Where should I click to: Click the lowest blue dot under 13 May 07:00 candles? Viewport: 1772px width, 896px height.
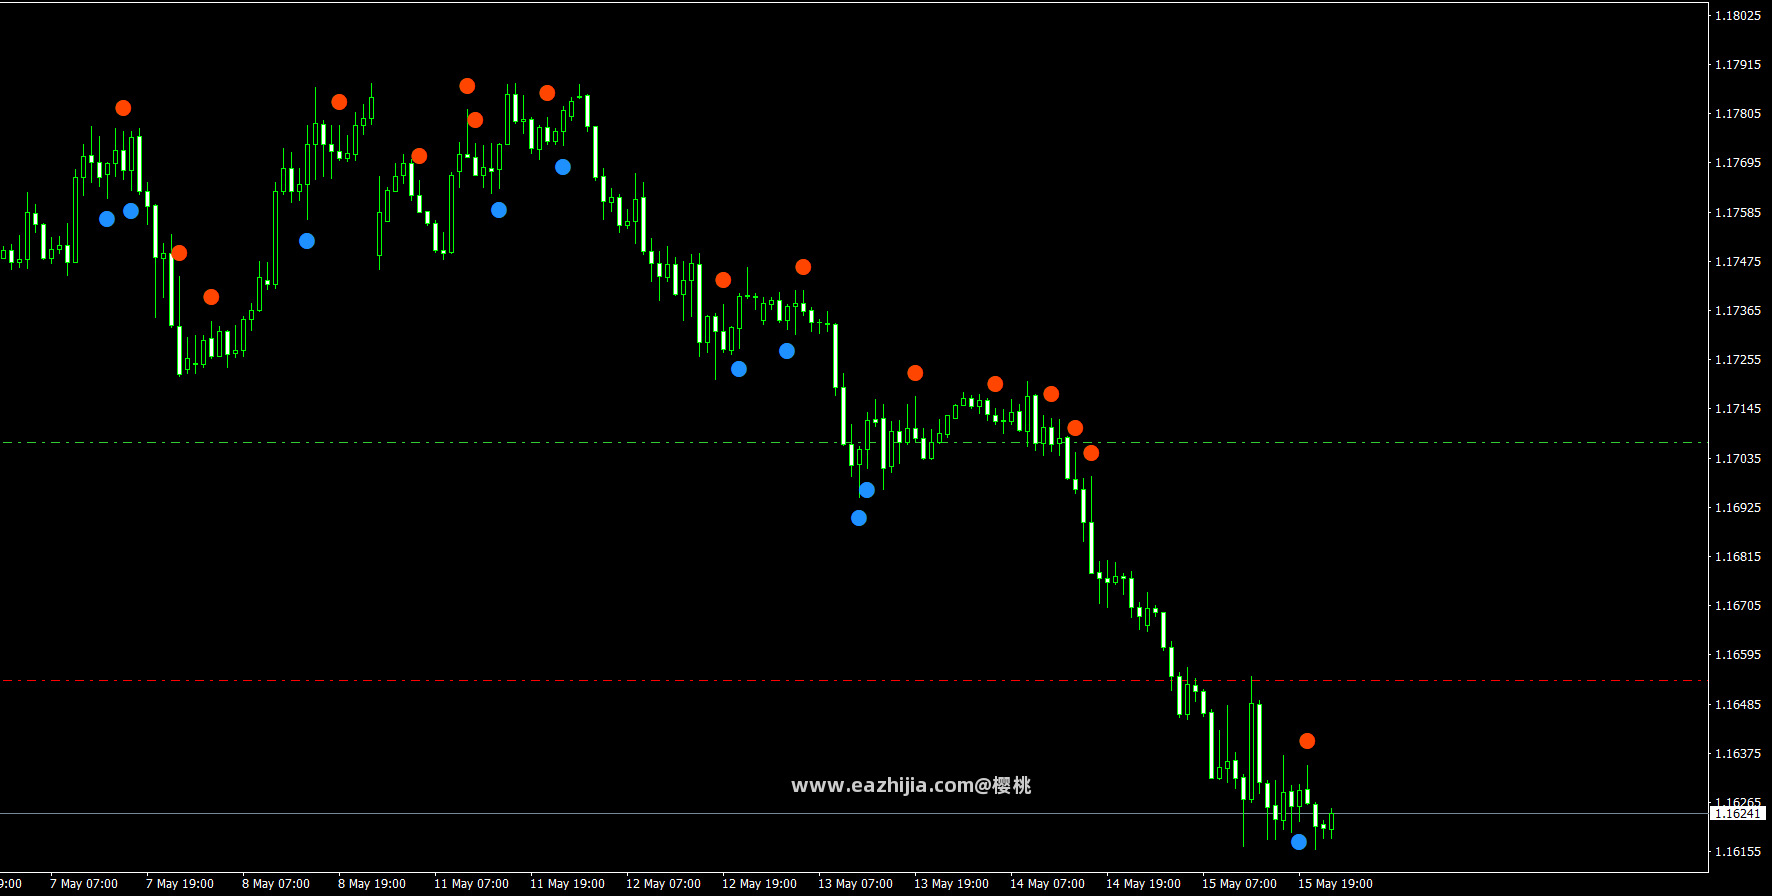coord(859,518)
